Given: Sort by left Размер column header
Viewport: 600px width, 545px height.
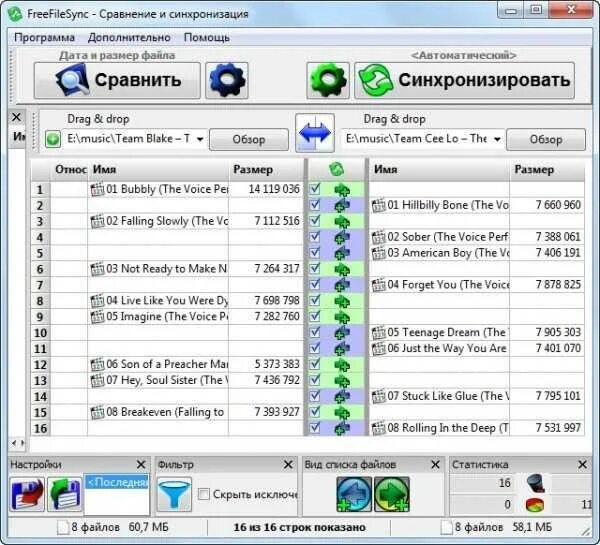Looking at the screenshot, I should 266,170.
